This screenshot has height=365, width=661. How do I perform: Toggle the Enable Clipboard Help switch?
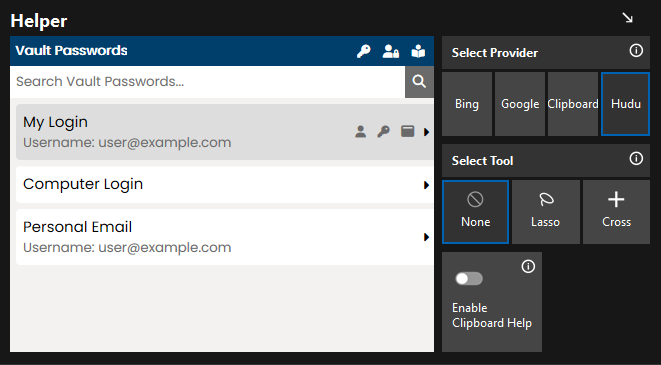tap(469, 279)
